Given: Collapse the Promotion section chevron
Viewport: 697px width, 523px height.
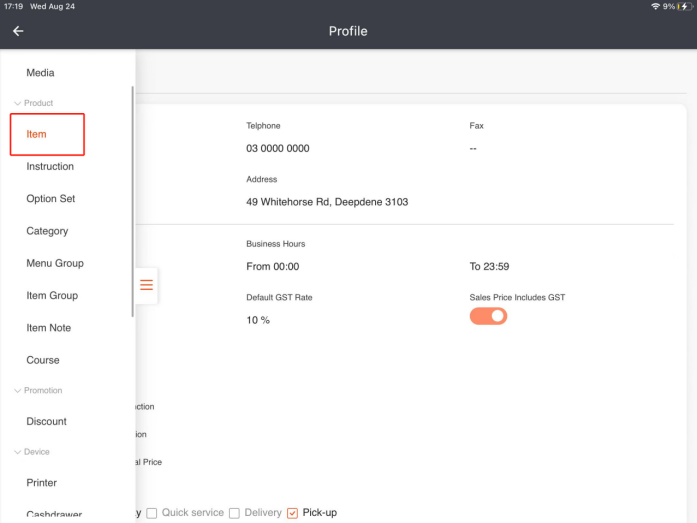Looking at the screenshot, I should coord(17,391).
